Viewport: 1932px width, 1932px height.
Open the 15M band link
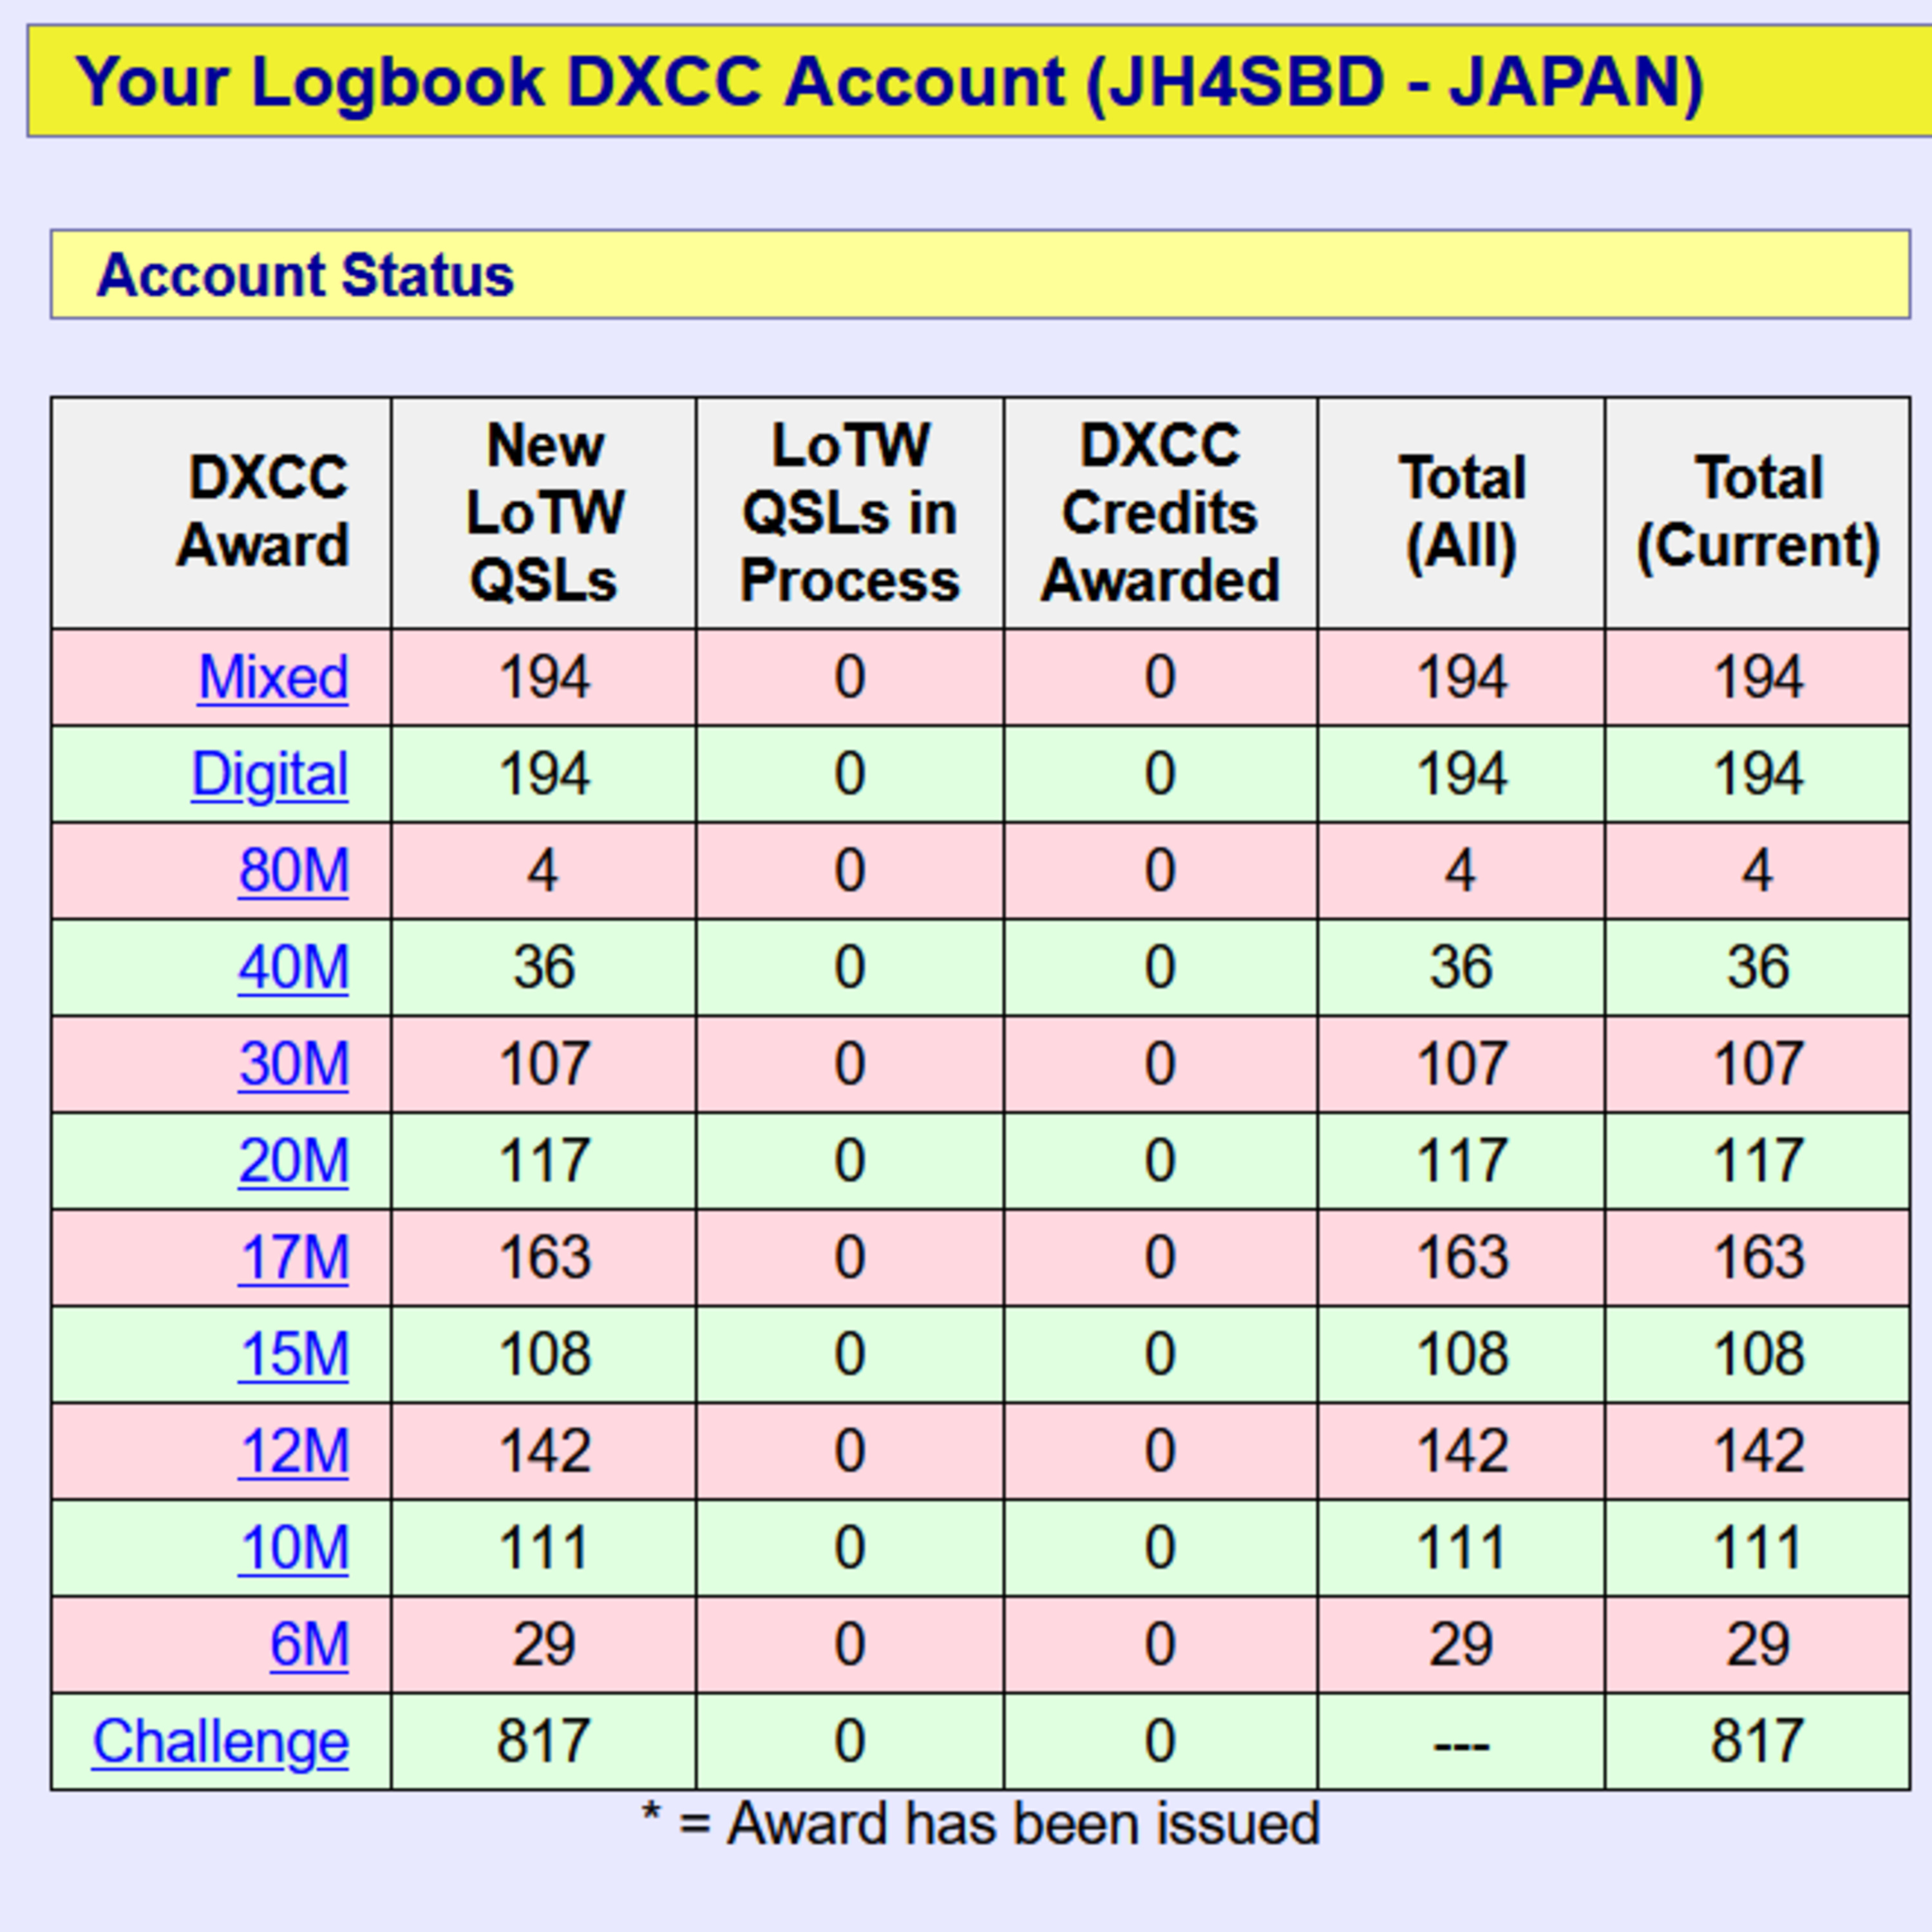click(x=294, y=1354)
